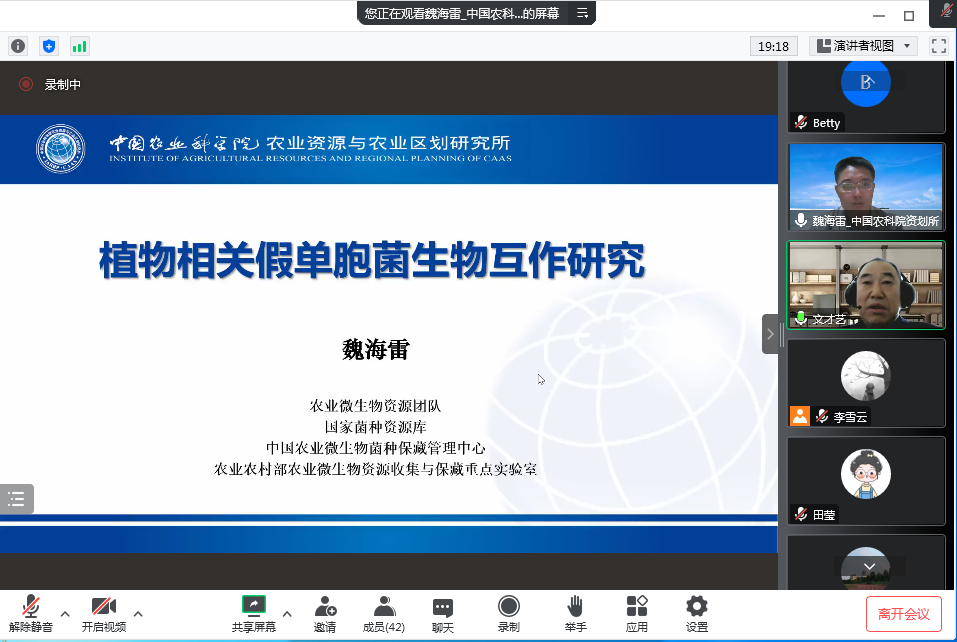Expand audio options arrow beside 解除静音
The height and width of the screenshot is (642, 957).
coord(65,613)
